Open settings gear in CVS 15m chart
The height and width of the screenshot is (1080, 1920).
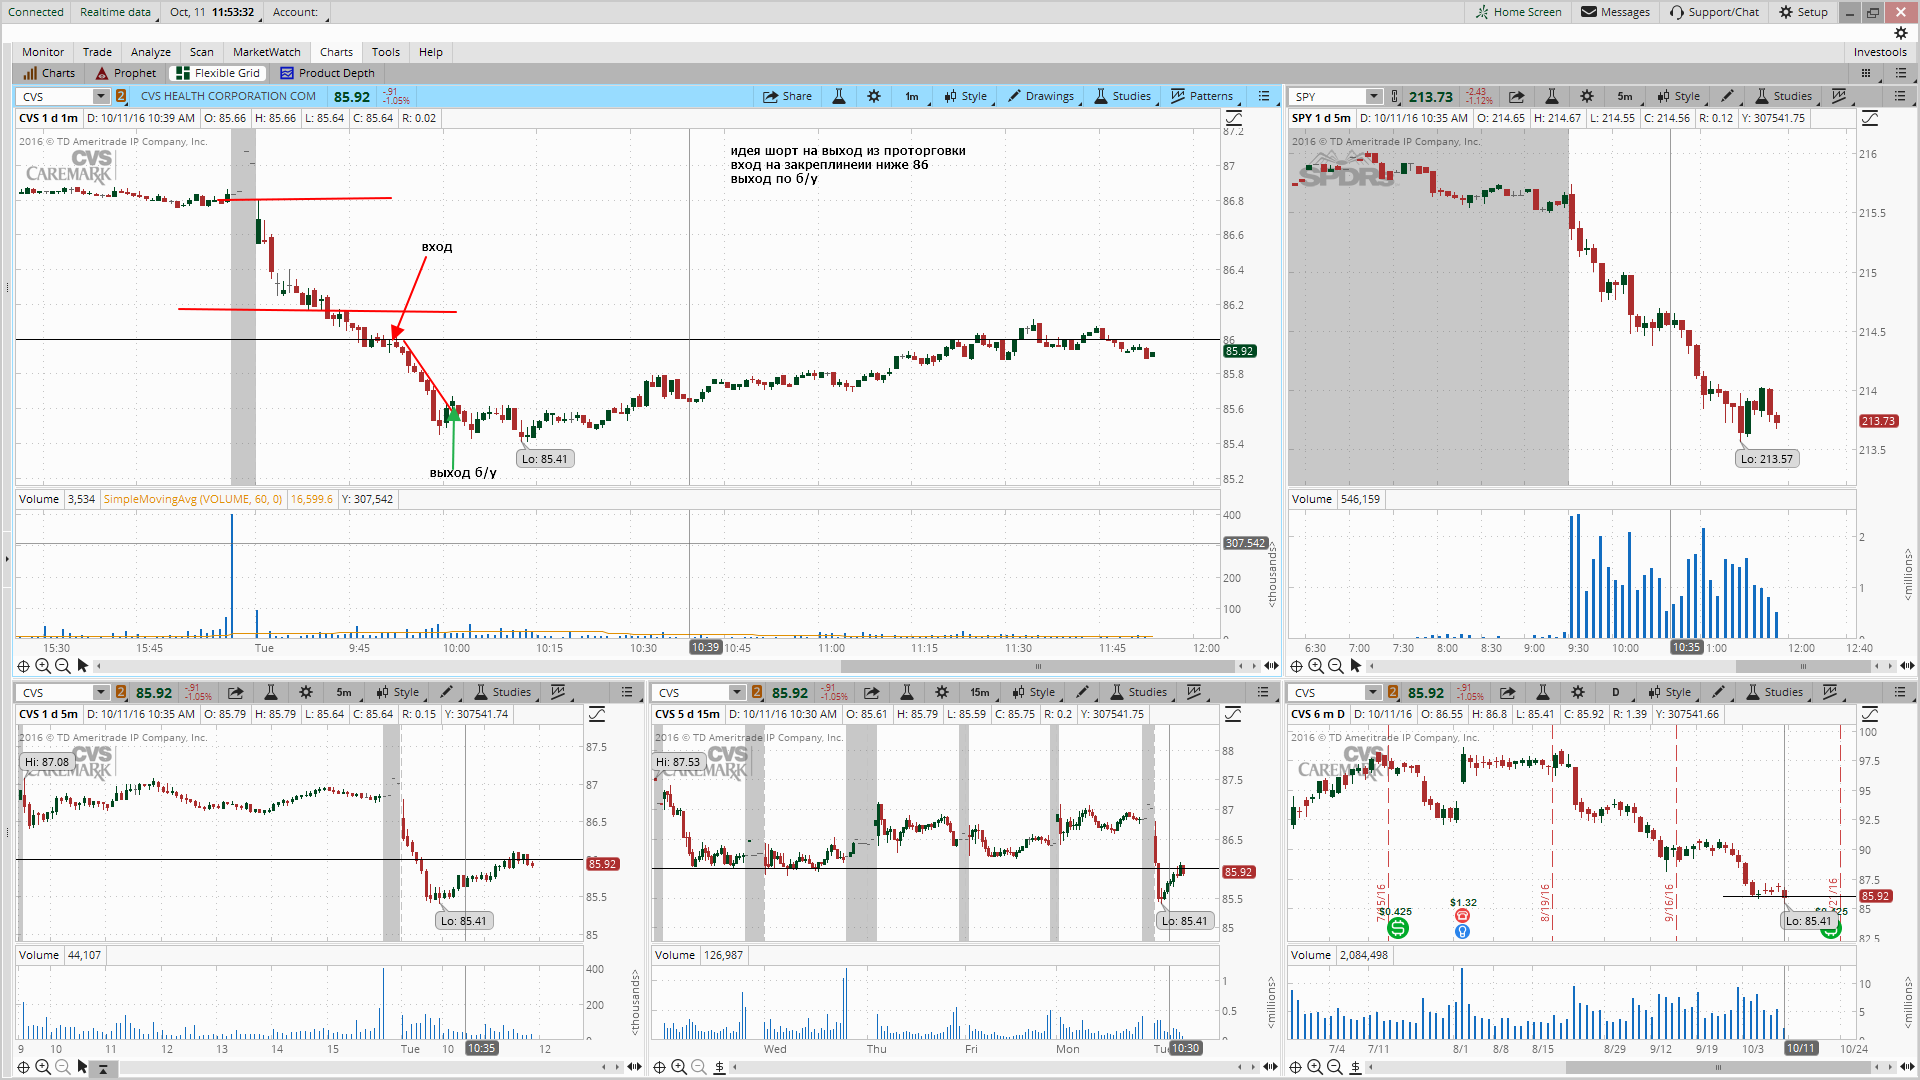pos(942,692)
